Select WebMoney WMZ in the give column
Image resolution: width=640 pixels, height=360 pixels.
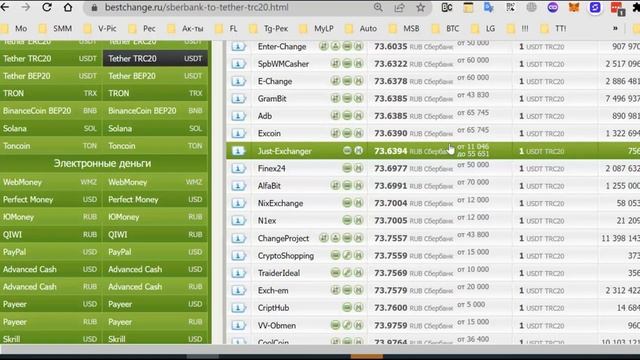pyautogui.click(x=51, y=182)
